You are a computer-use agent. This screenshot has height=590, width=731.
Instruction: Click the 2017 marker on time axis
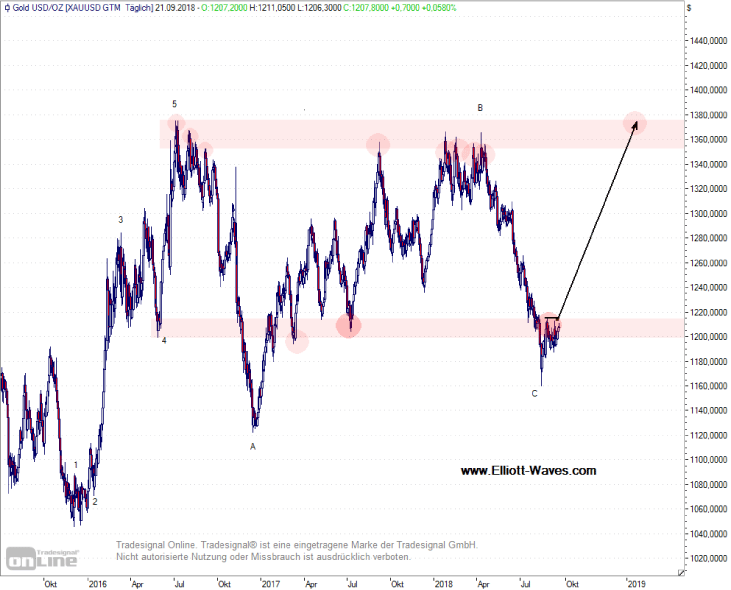[268, 582]
